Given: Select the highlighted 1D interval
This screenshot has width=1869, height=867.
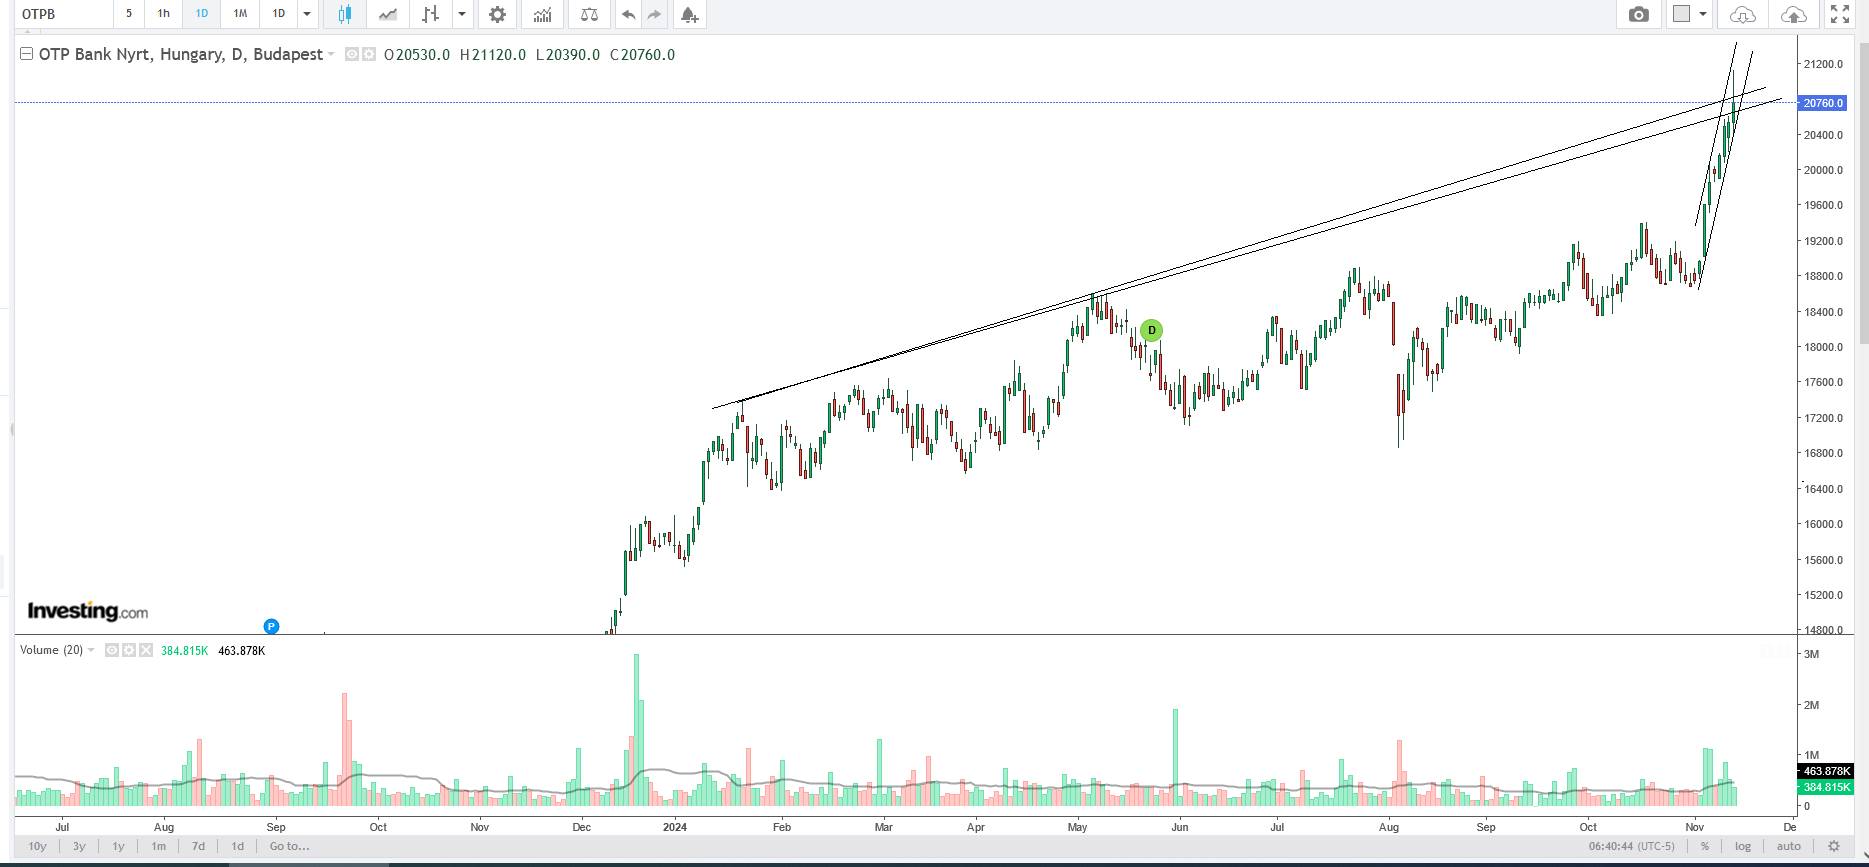Looking at the screenshot, I should coord(202,14).
